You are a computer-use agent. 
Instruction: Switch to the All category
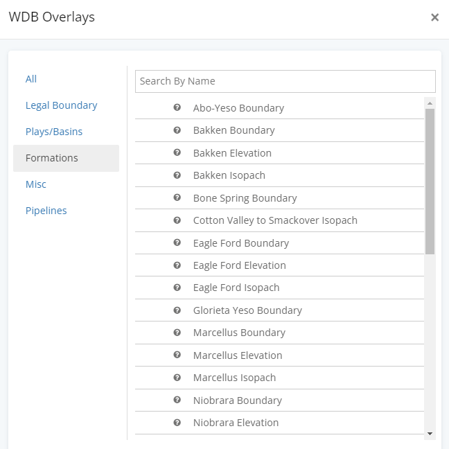(x=31, y=79)
